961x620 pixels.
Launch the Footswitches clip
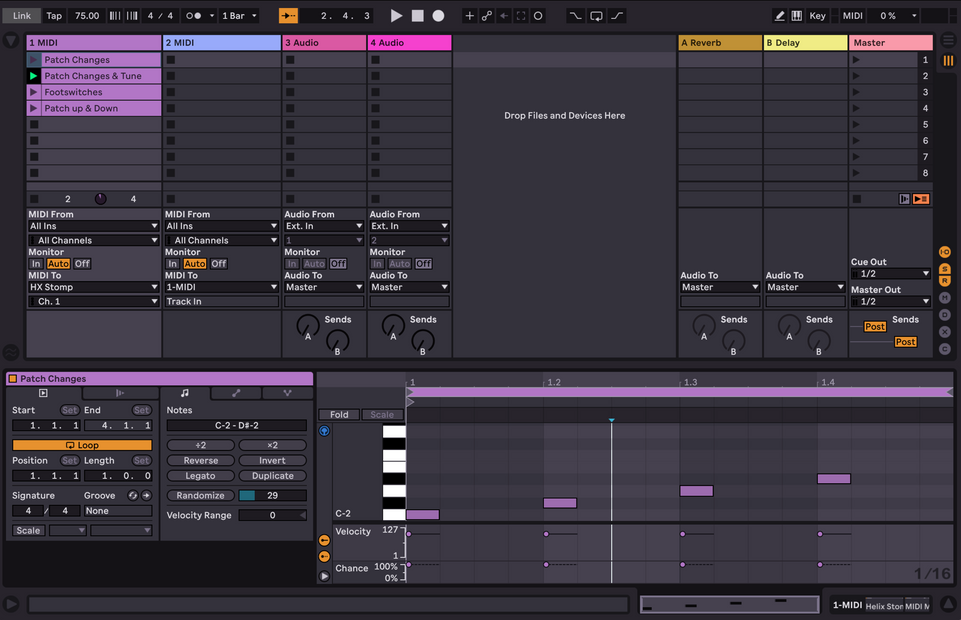tap(34, 91)
